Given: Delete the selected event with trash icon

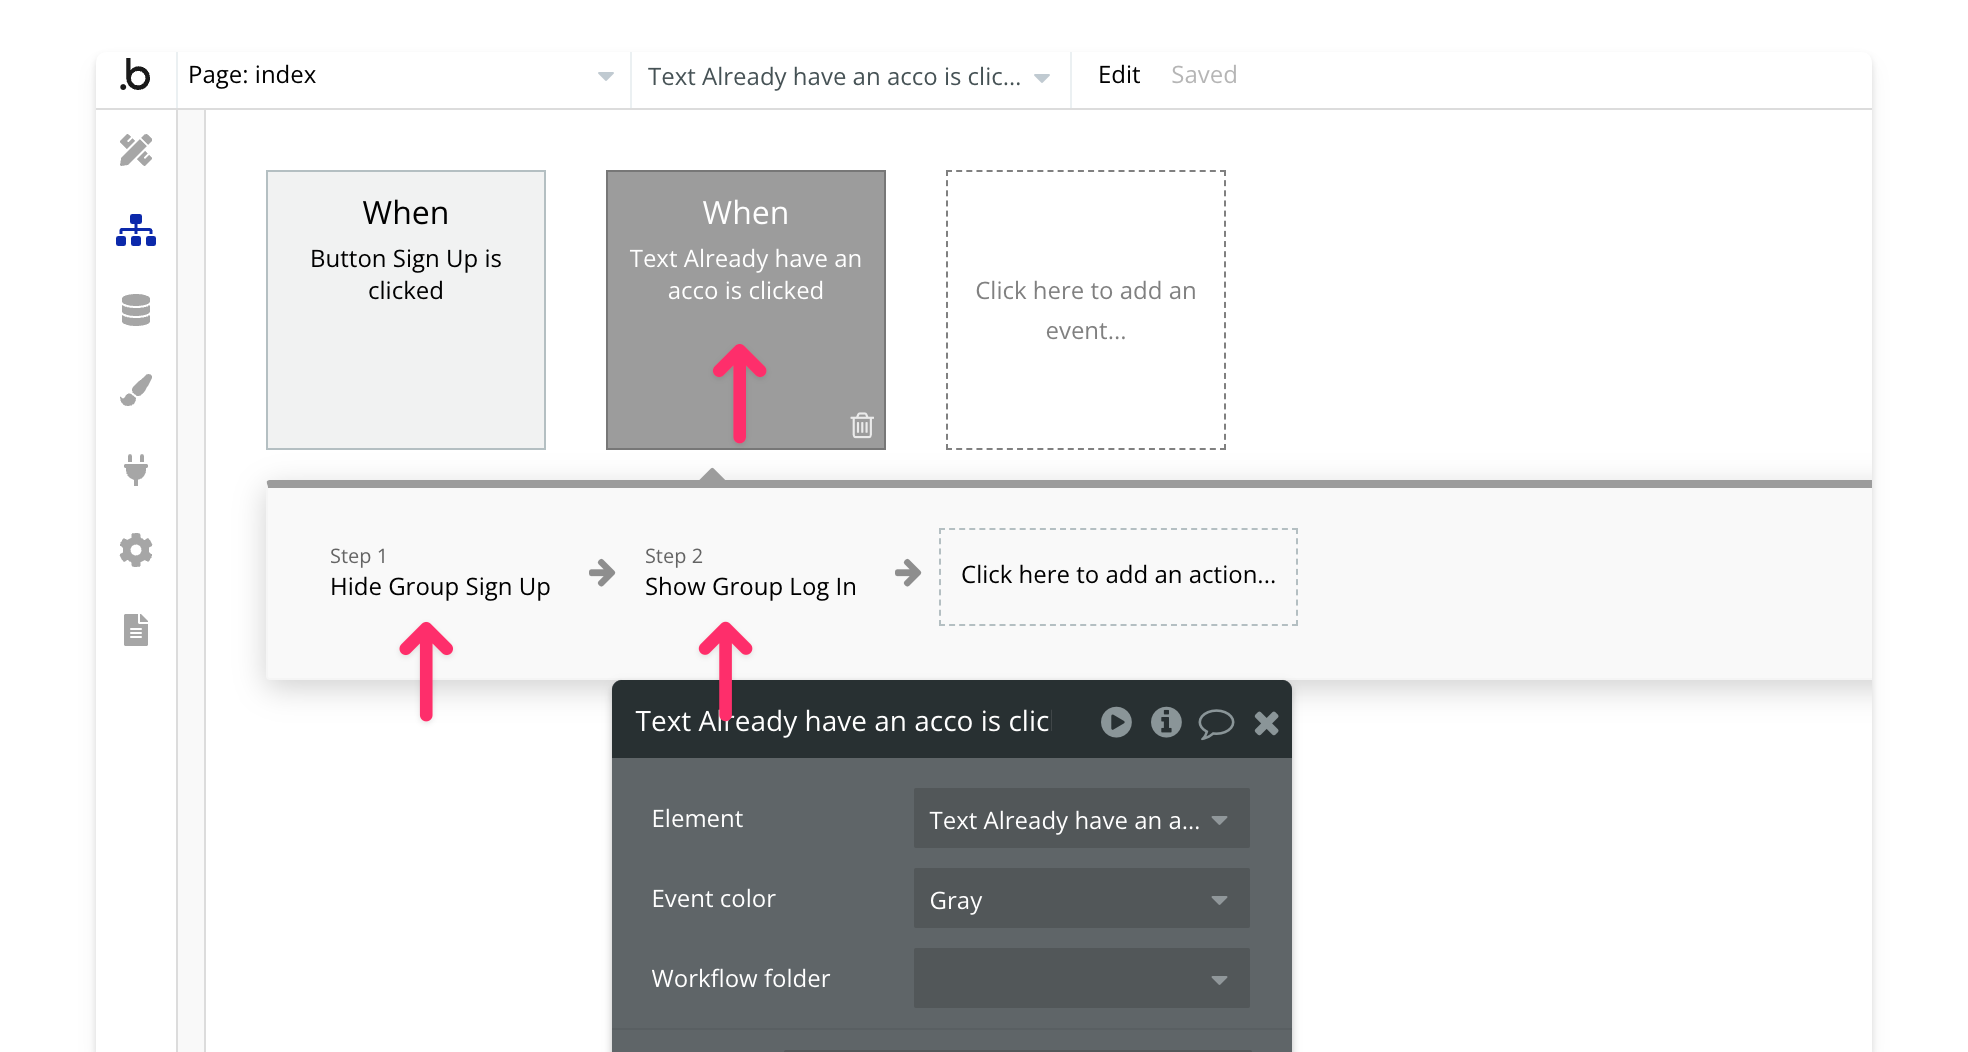Looking at the screenshot, I should (x=861, y=425).
